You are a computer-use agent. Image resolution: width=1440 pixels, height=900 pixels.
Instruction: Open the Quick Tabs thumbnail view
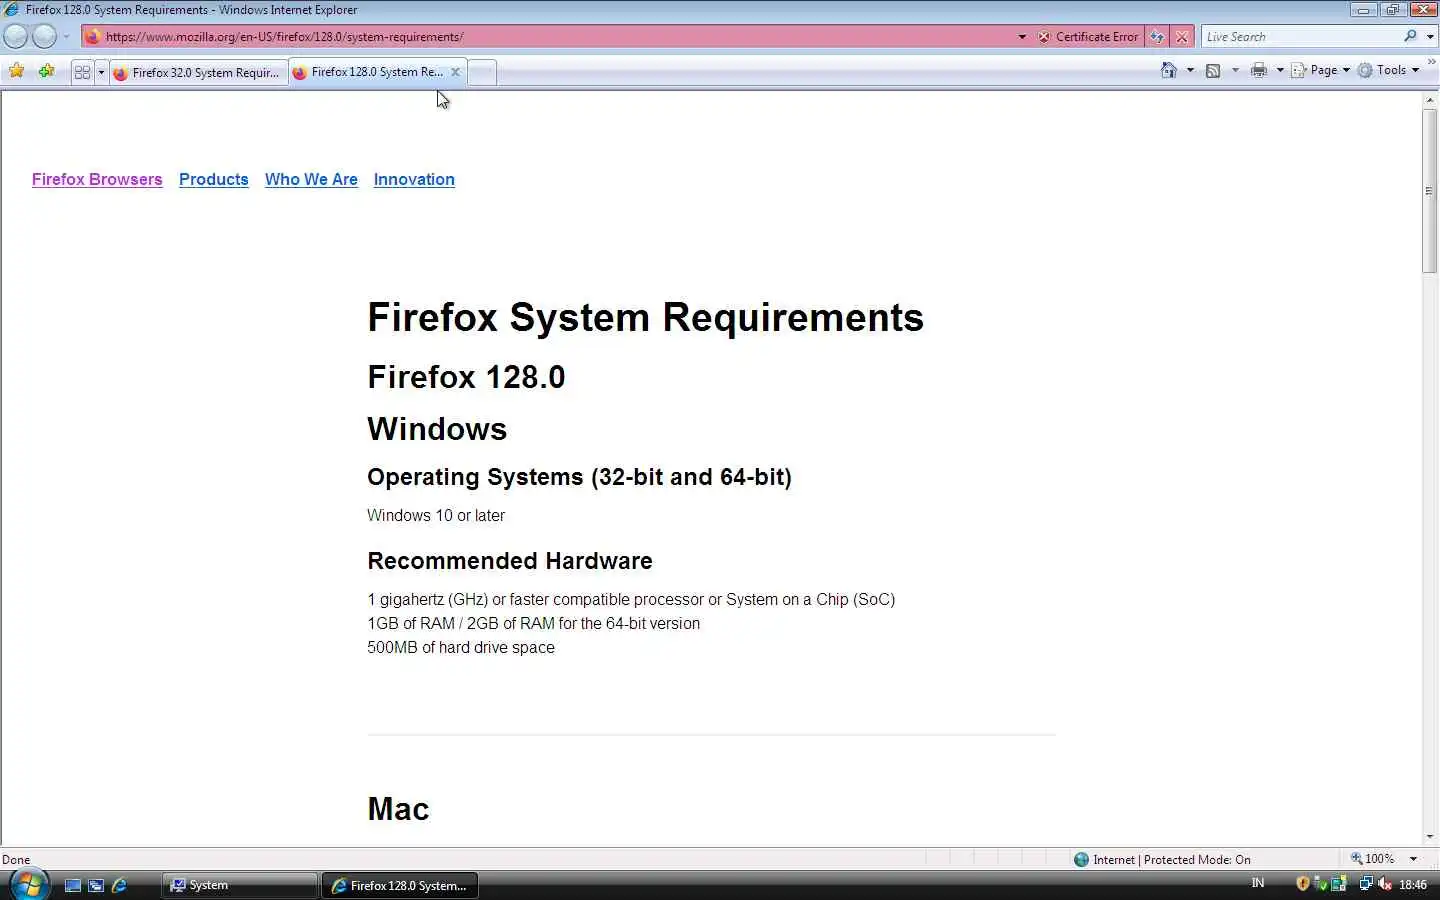pos(83,72)
